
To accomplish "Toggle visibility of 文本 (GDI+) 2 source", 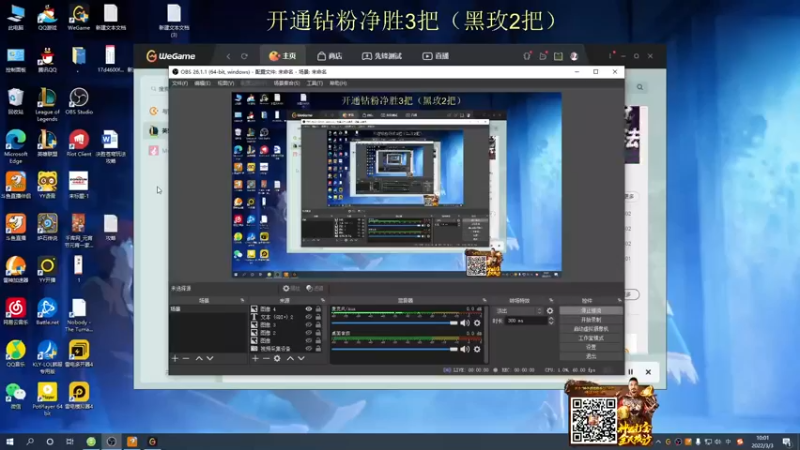I will pyautogui.click(x=309, y=317).
